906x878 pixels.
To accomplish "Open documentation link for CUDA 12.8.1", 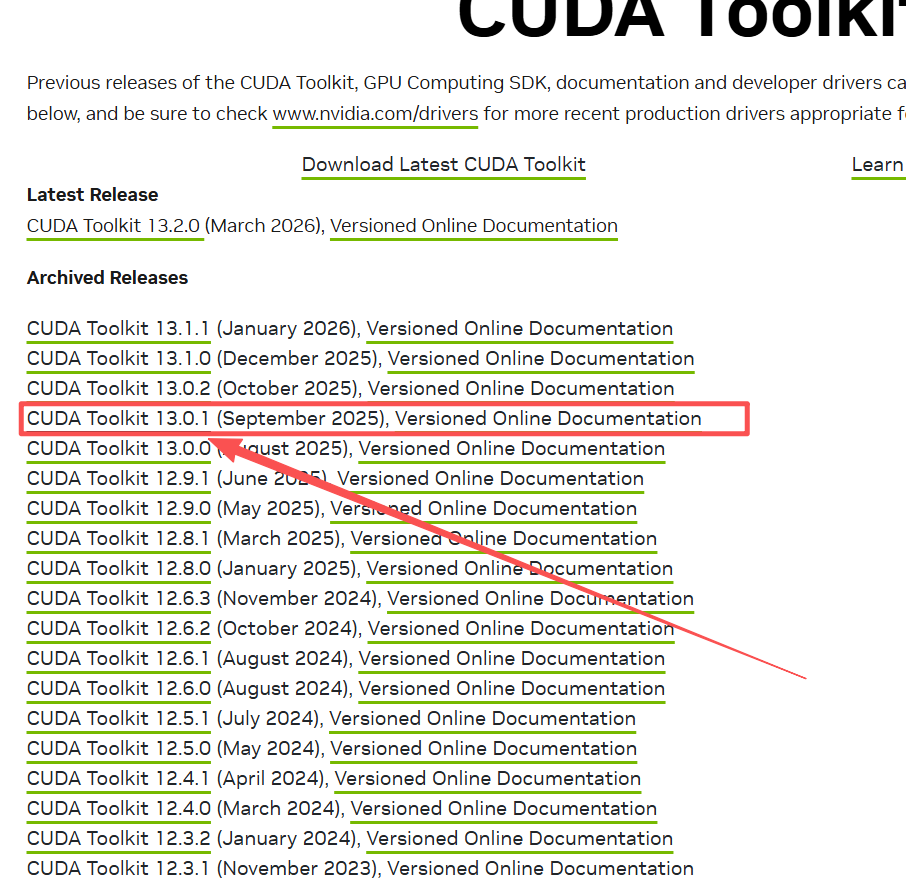I will [504, 539].
